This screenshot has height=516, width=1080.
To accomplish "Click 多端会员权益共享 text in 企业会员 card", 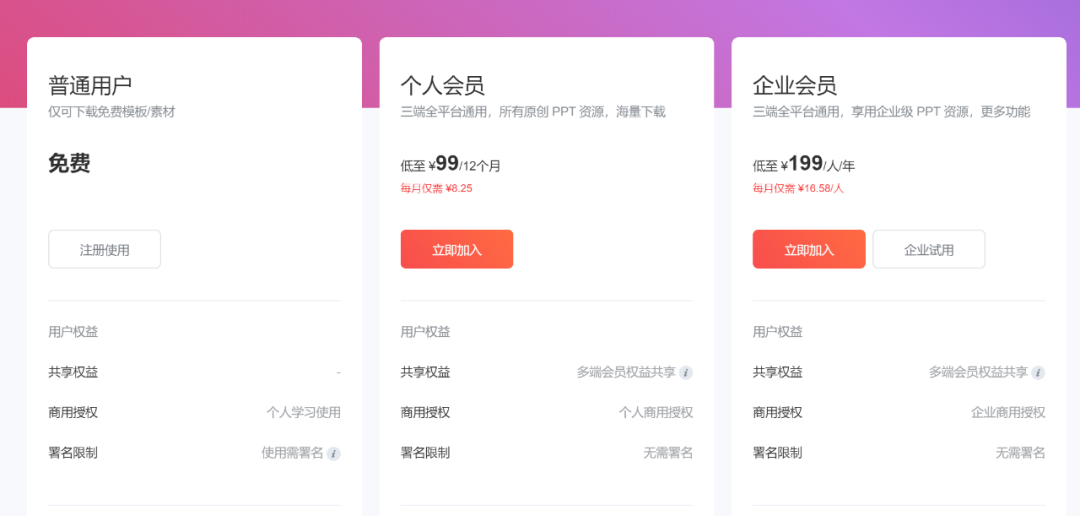I will pyautogui.click(x=978, y=373).
